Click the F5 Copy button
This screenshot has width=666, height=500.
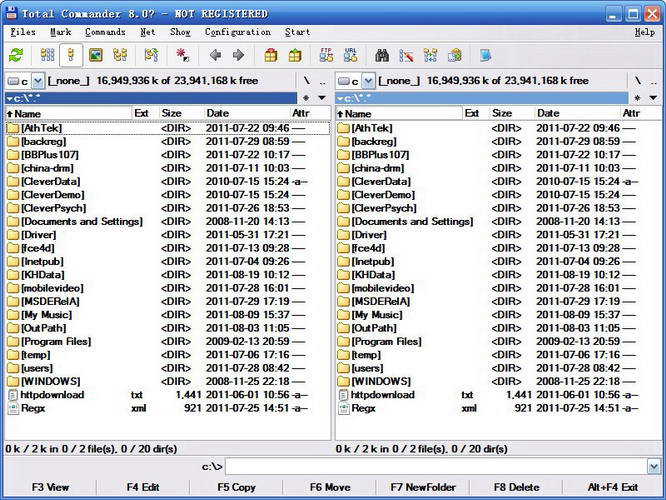pyautogui.click(x=236, y=487)
